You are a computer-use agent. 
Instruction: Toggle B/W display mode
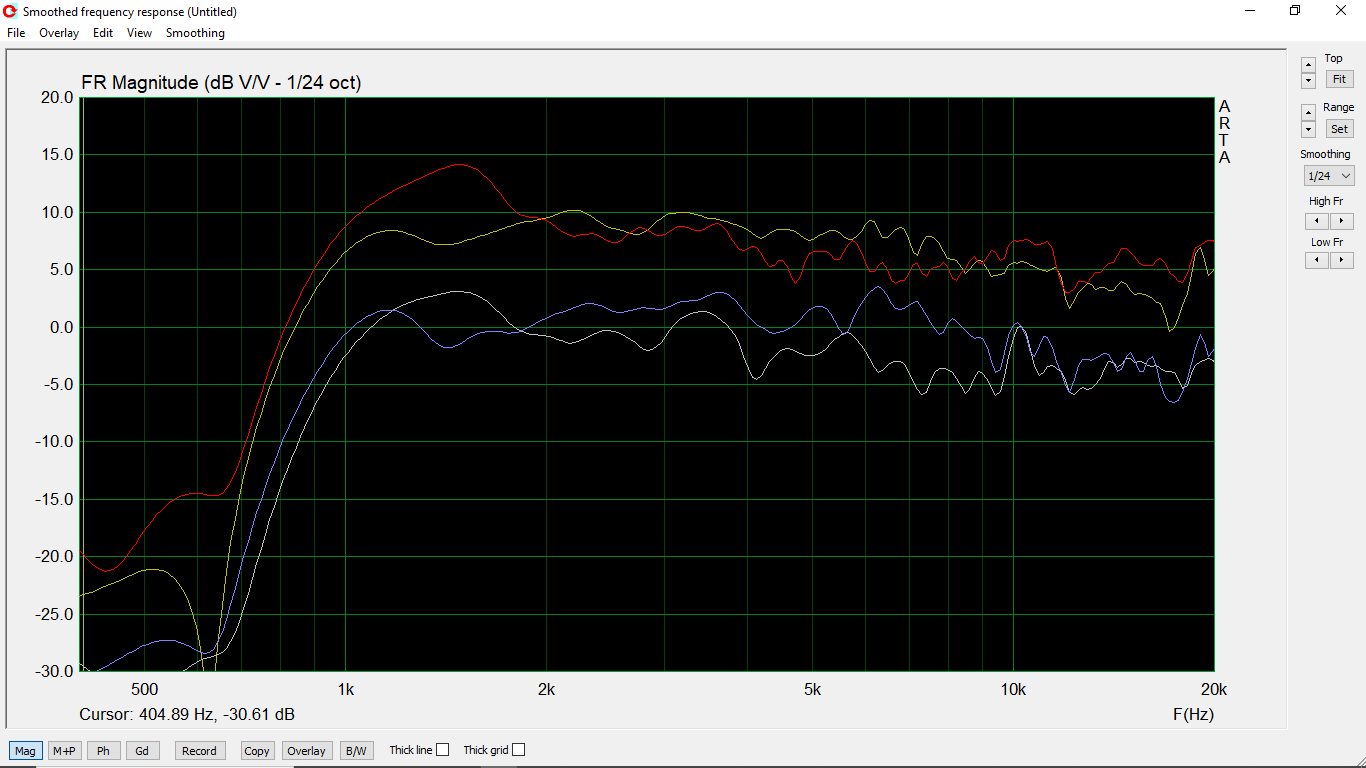[x=356, y=751]
